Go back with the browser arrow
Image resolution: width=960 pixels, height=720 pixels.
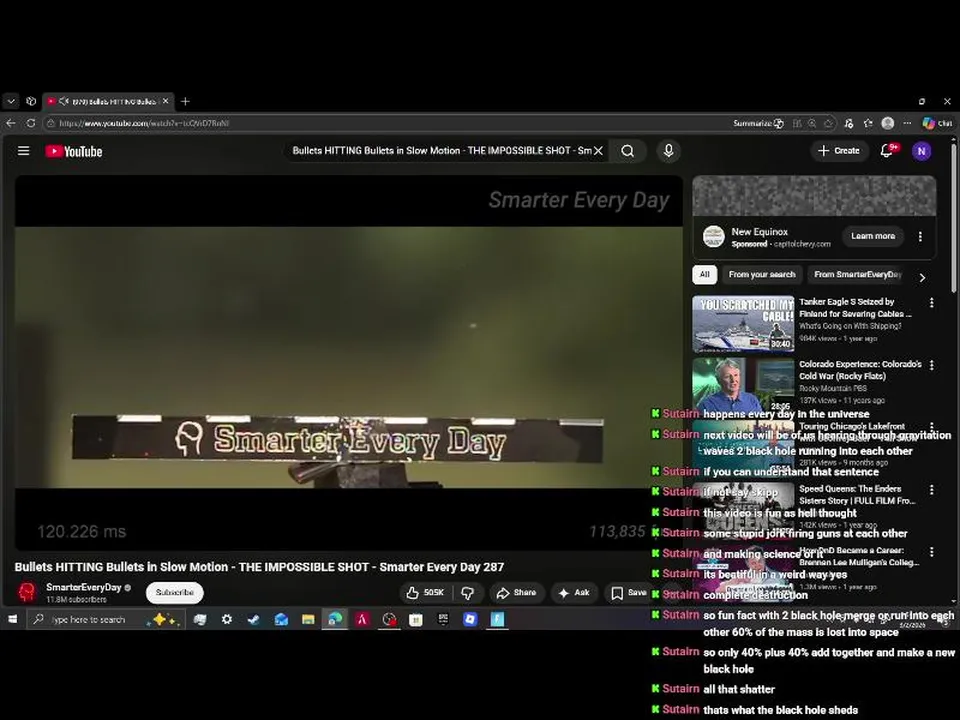click(10, 123)
